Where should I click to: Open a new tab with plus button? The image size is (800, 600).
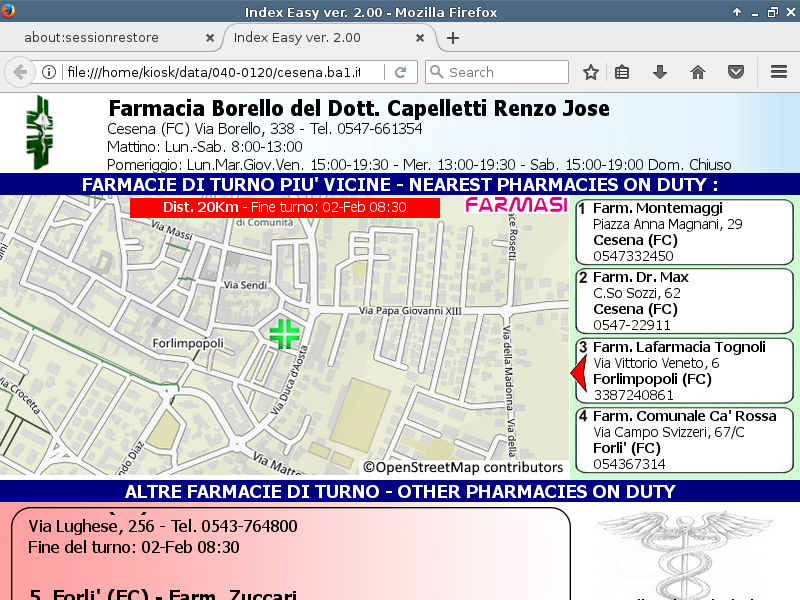[453, 38]
